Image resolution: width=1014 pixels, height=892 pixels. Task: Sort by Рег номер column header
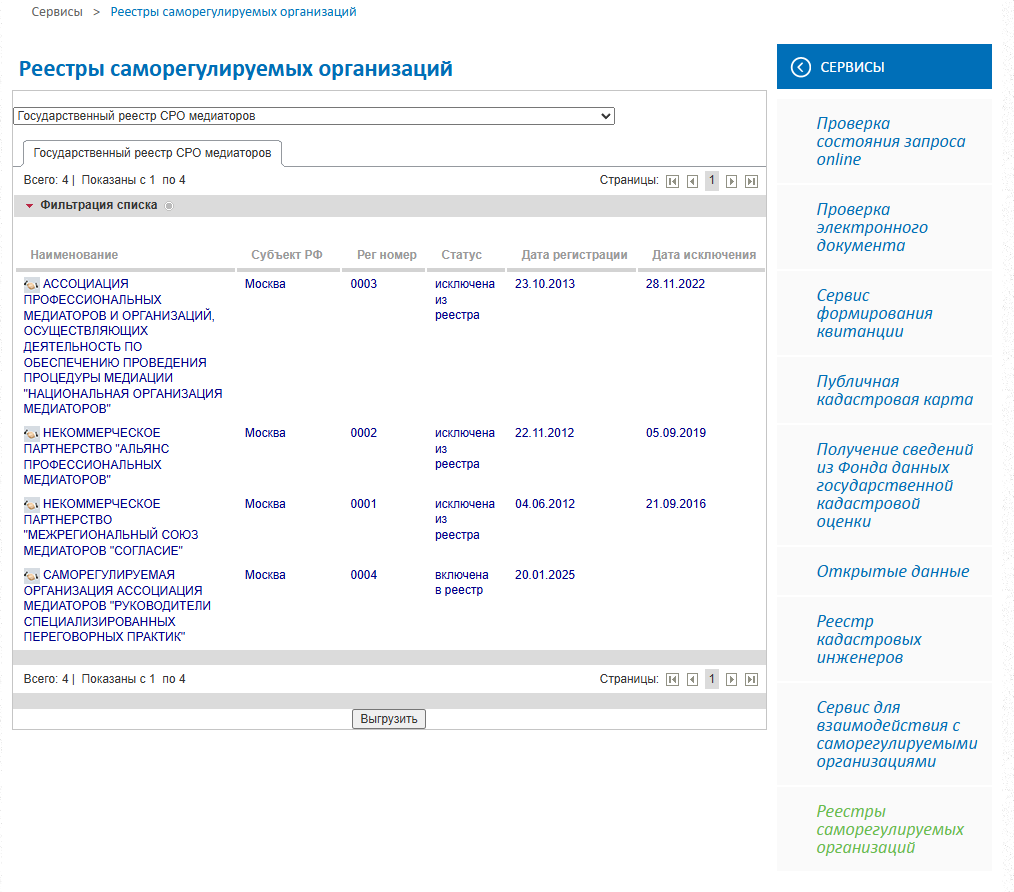click(387, 255)
